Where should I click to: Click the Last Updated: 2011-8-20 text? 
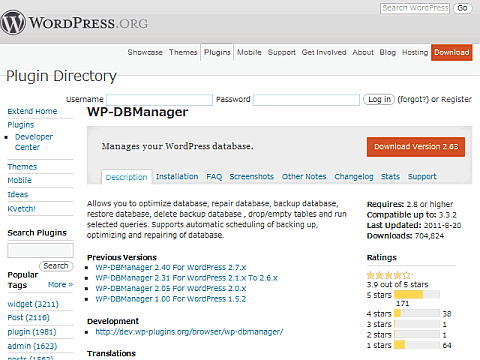[x=414, y=225]
